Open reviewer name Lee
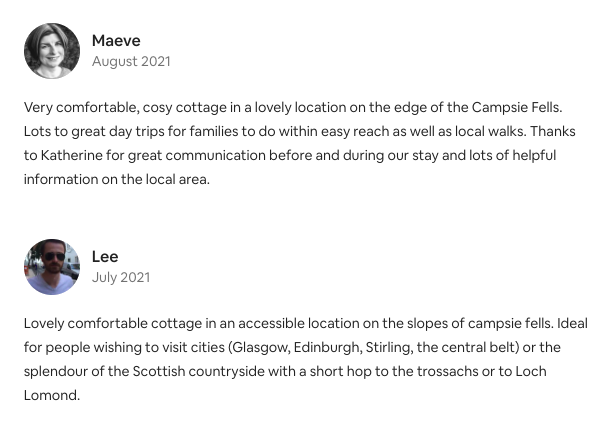The width and height of the screenshot is (601, 424). pos(105,256)
